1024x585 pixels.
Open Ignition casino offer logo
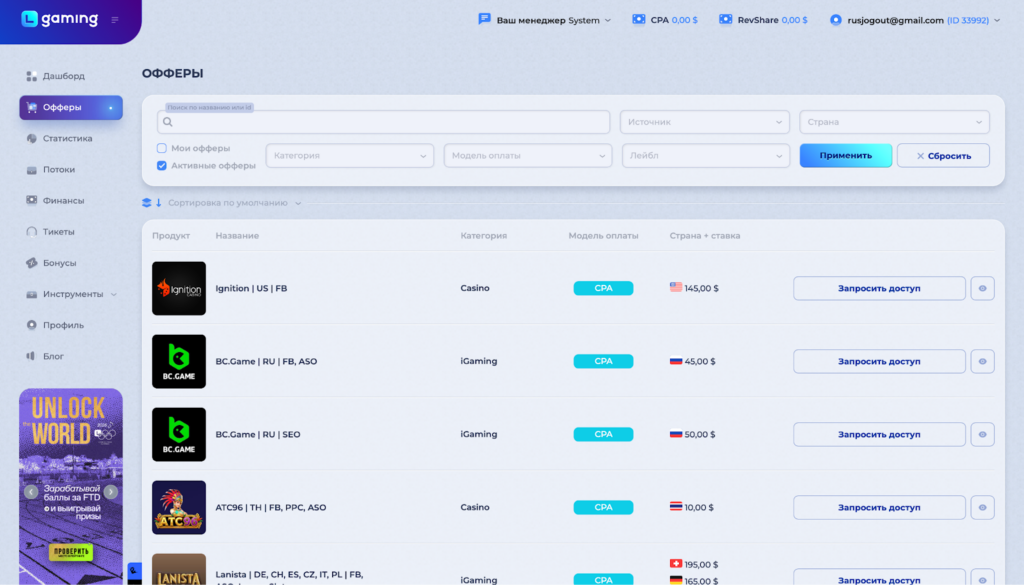point(179,289)
